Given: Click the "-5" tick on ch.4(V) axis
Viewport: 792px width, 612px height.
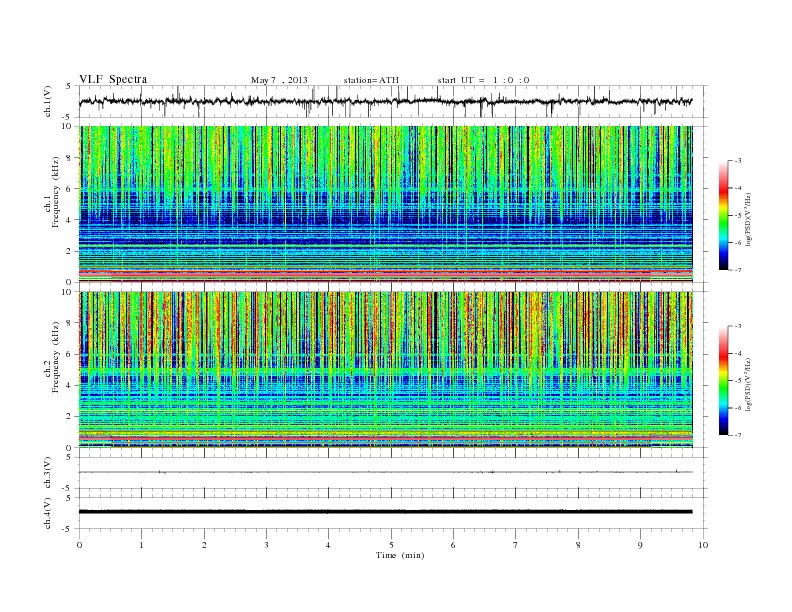Looking at the screenshot, I should [x=68, y=529].
